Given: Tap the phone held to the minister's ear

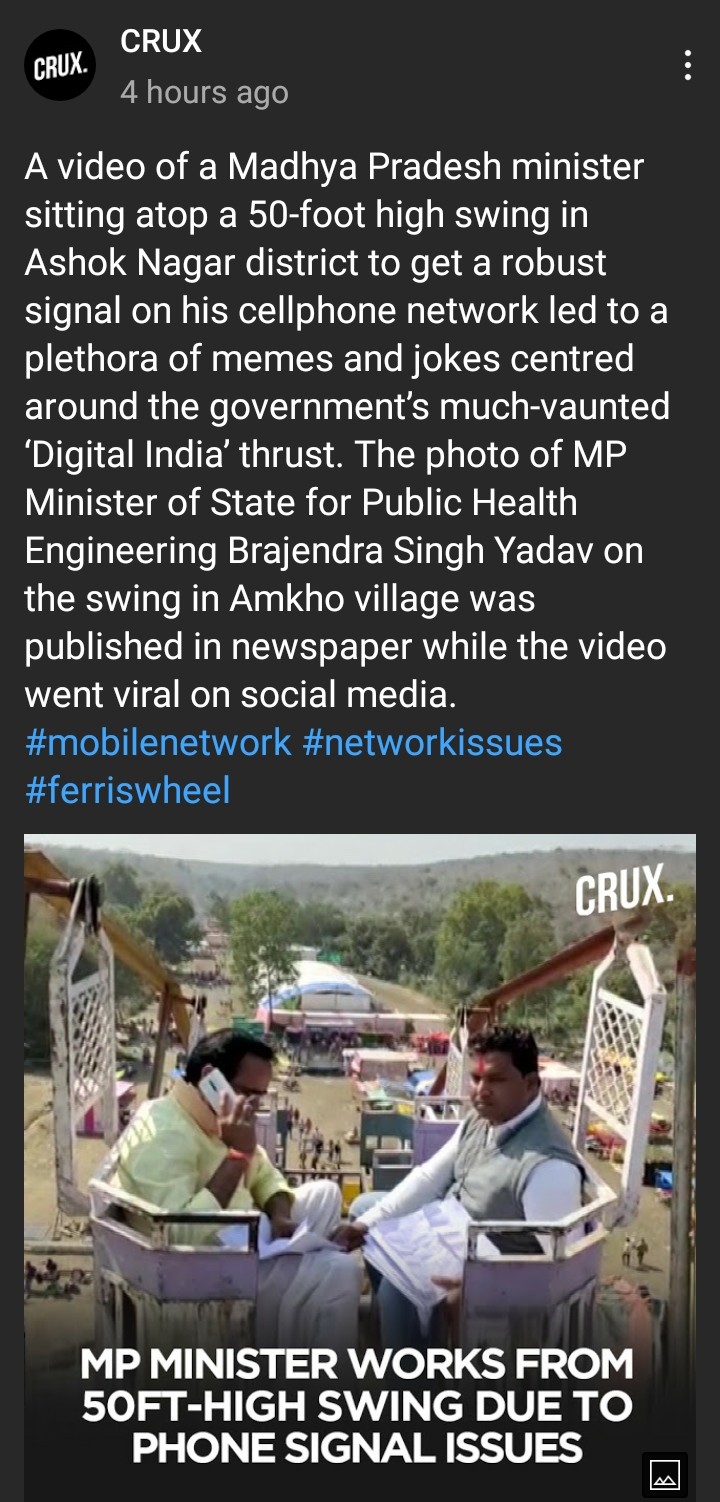Looking at the screenshot, I should [217, 1091].
